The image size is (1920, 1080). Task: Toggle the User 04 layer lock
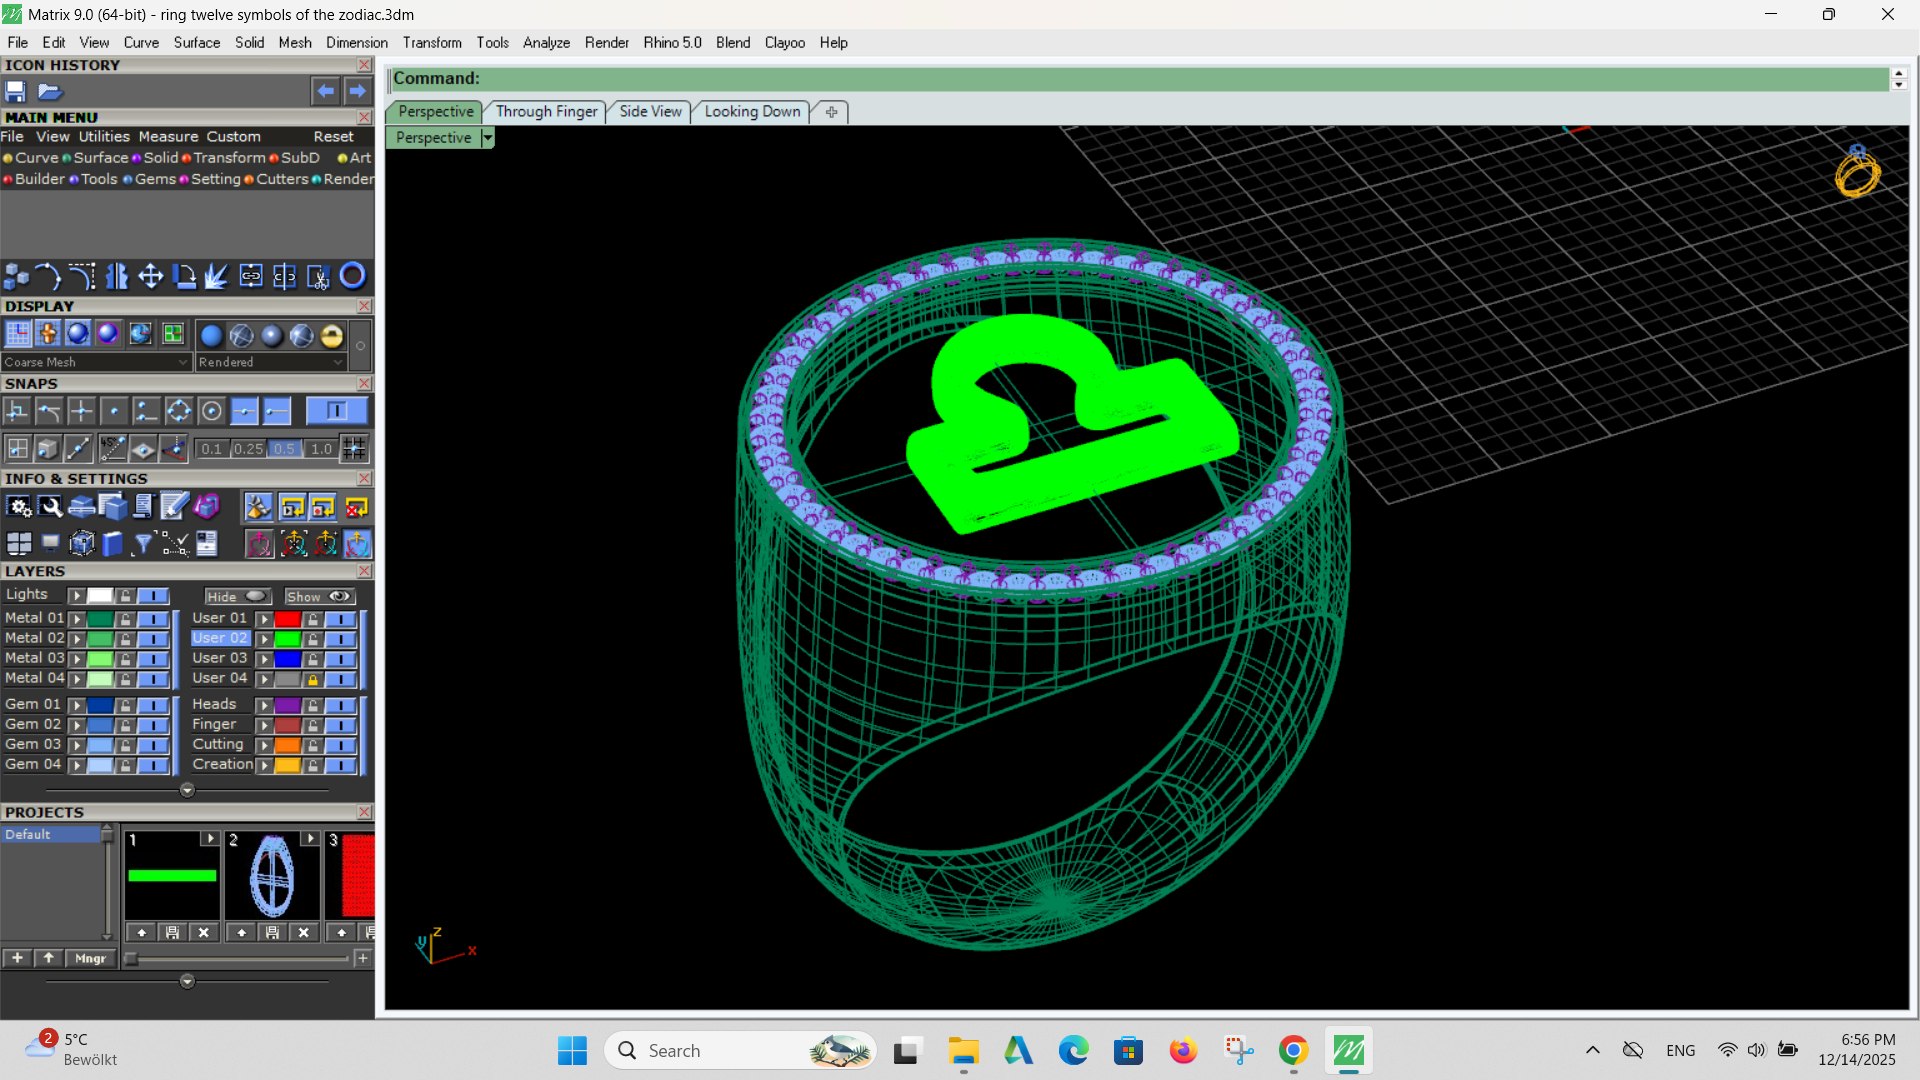click(x=312, y=679)
